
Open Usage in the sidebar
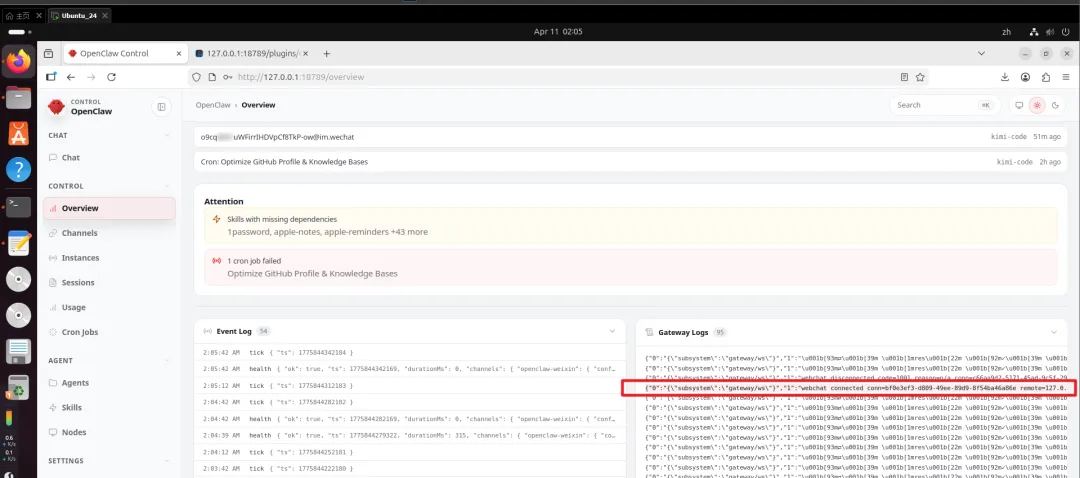[x=109, y=307]
